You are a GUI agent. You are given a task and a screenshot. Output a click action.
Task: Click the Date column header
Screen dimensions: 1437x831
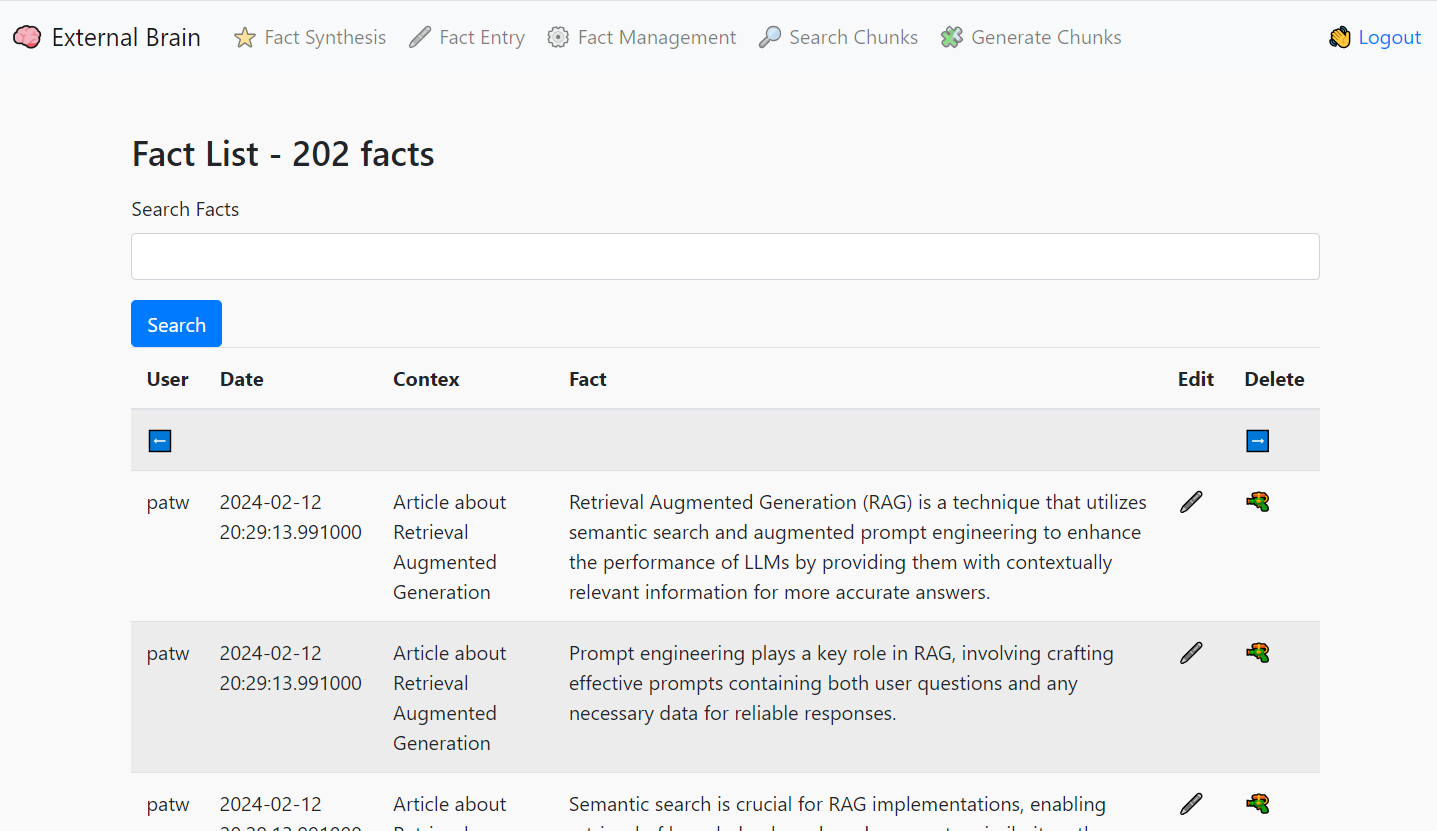[242, 379]
